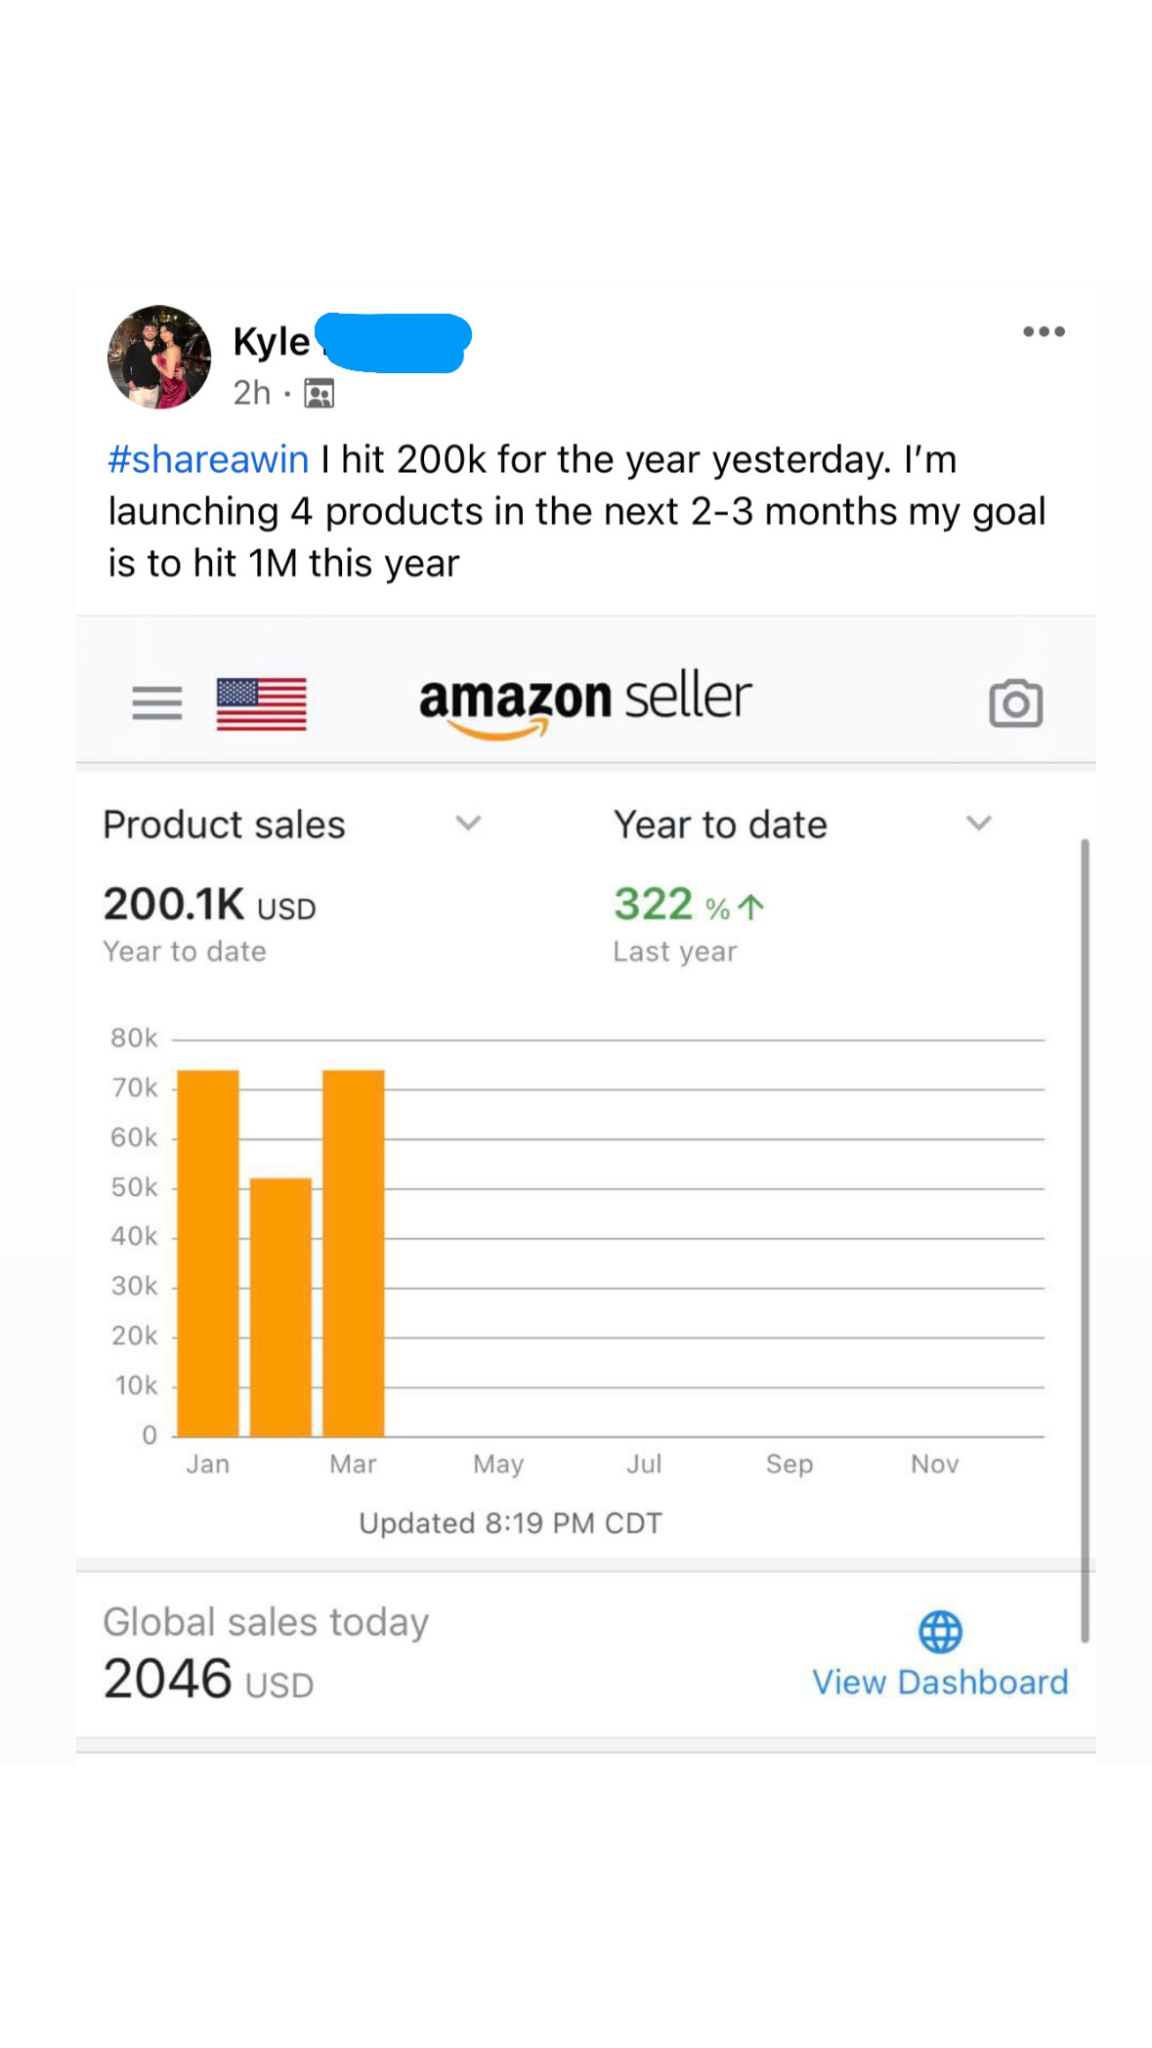The image size is (1152, 2048).
Task: Tap the February sales bar
Action: pyautogui.click(x=281, y=1307)
